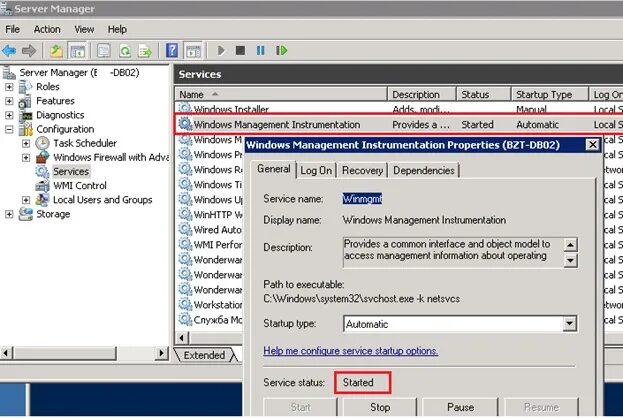Screen dimensions: 623x418
Task: Select the Roles tree item
Action: click(48, 87)
